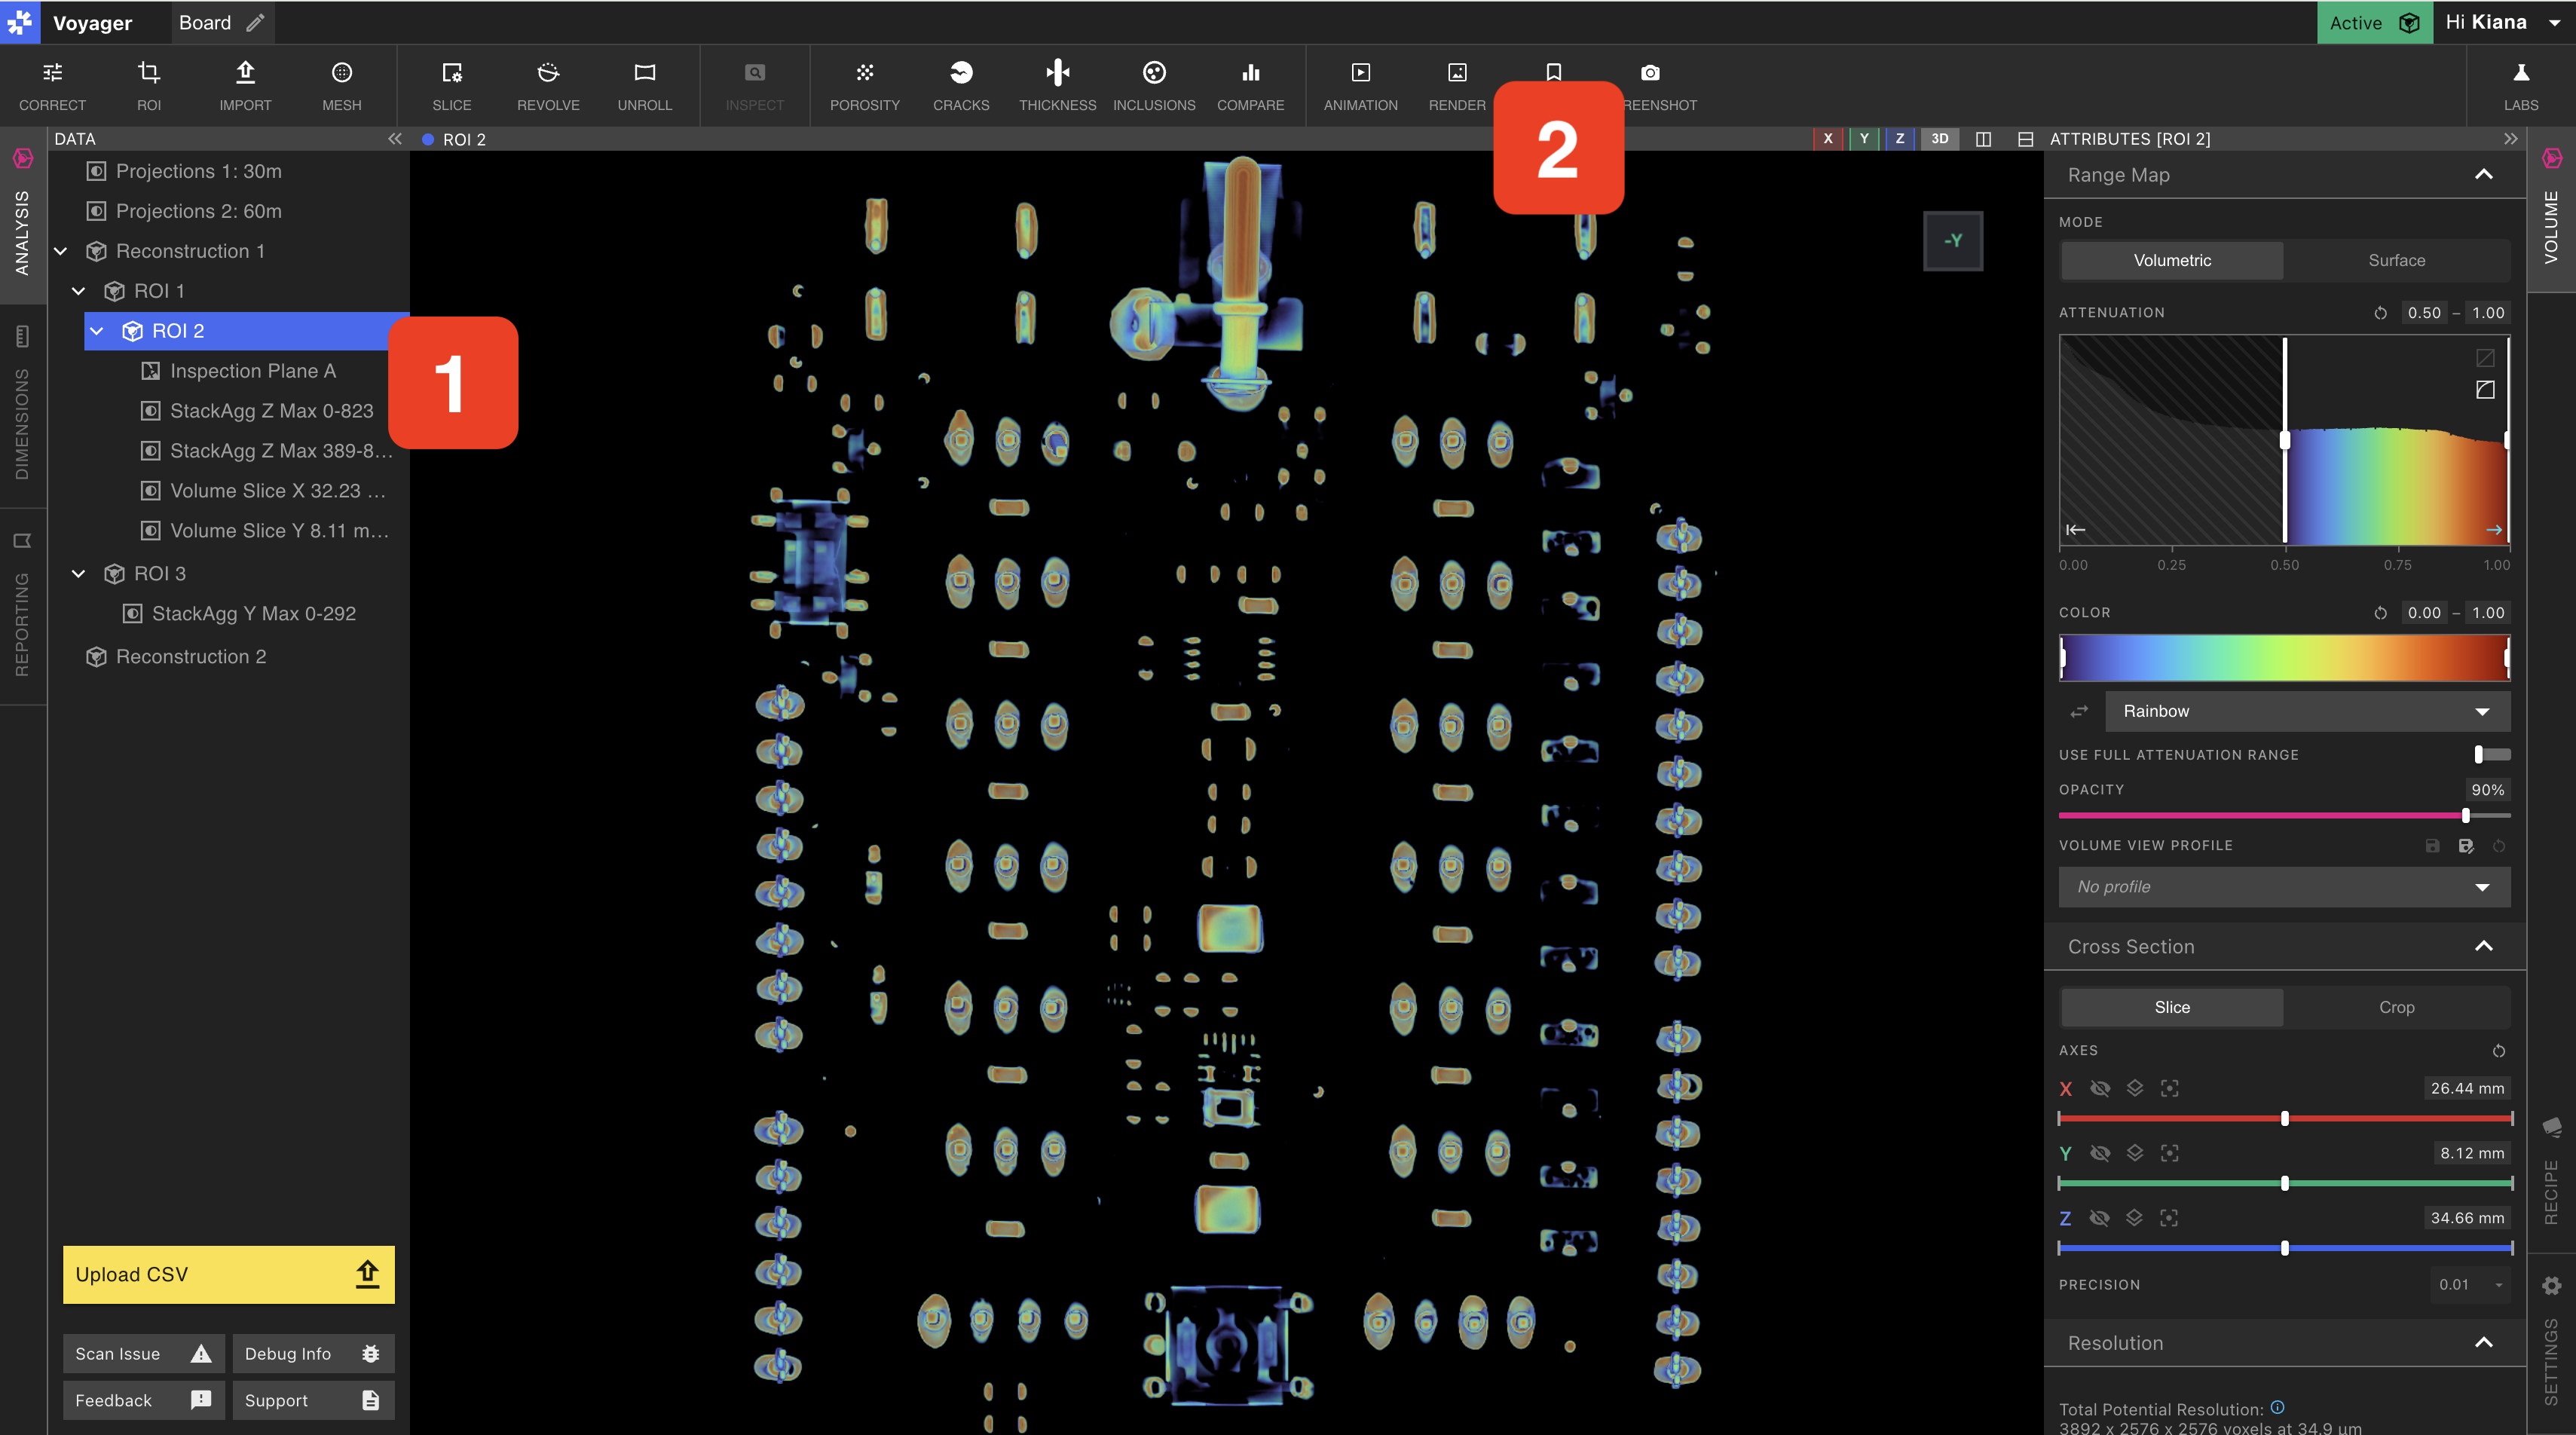Switch to the Dimensions side tab
Image resolution: width=2576 pixels, height=1435 pixels.
22,403
